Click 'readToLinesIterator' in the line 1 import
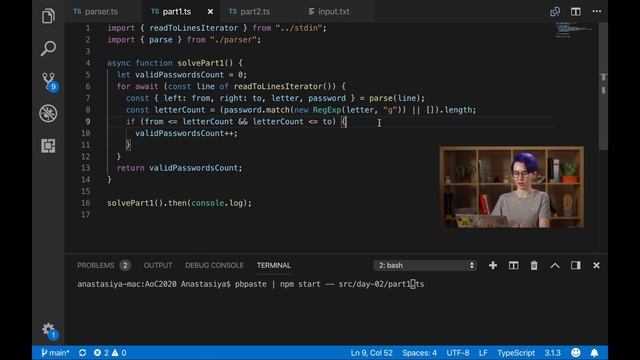Viewport: 640px width, 360px height. [193, 28]
